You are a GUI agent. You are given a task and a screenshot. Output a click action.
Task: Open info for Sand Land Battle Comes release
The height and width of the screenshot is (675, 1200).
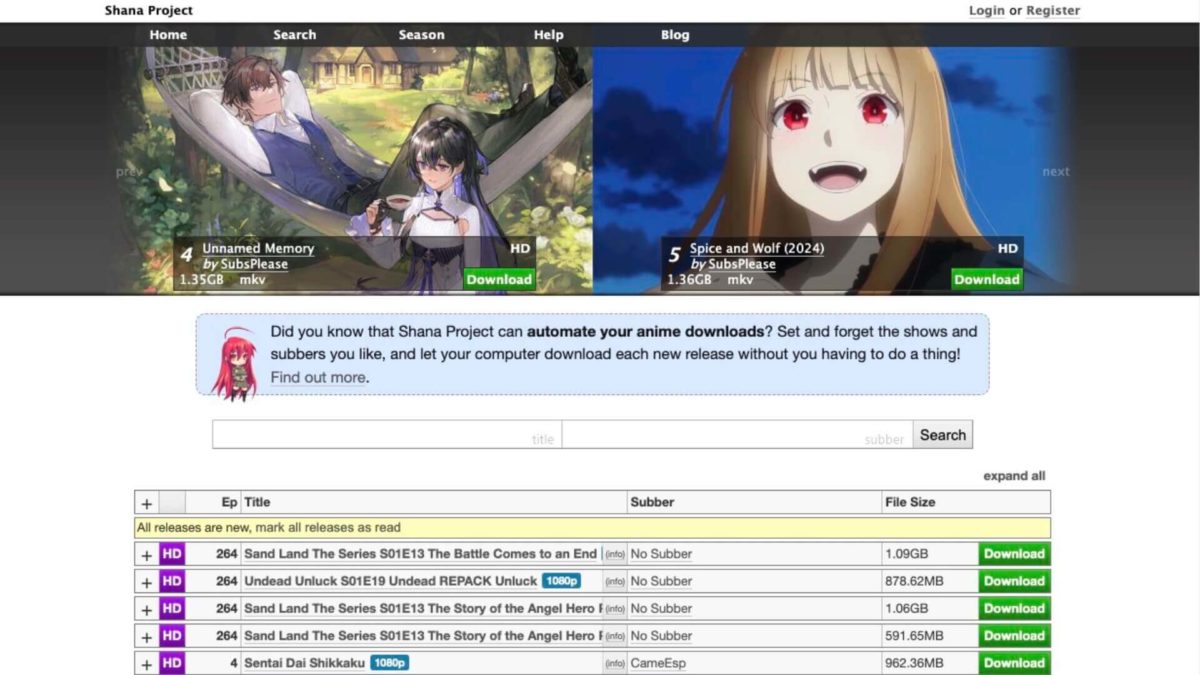[615, 554]
